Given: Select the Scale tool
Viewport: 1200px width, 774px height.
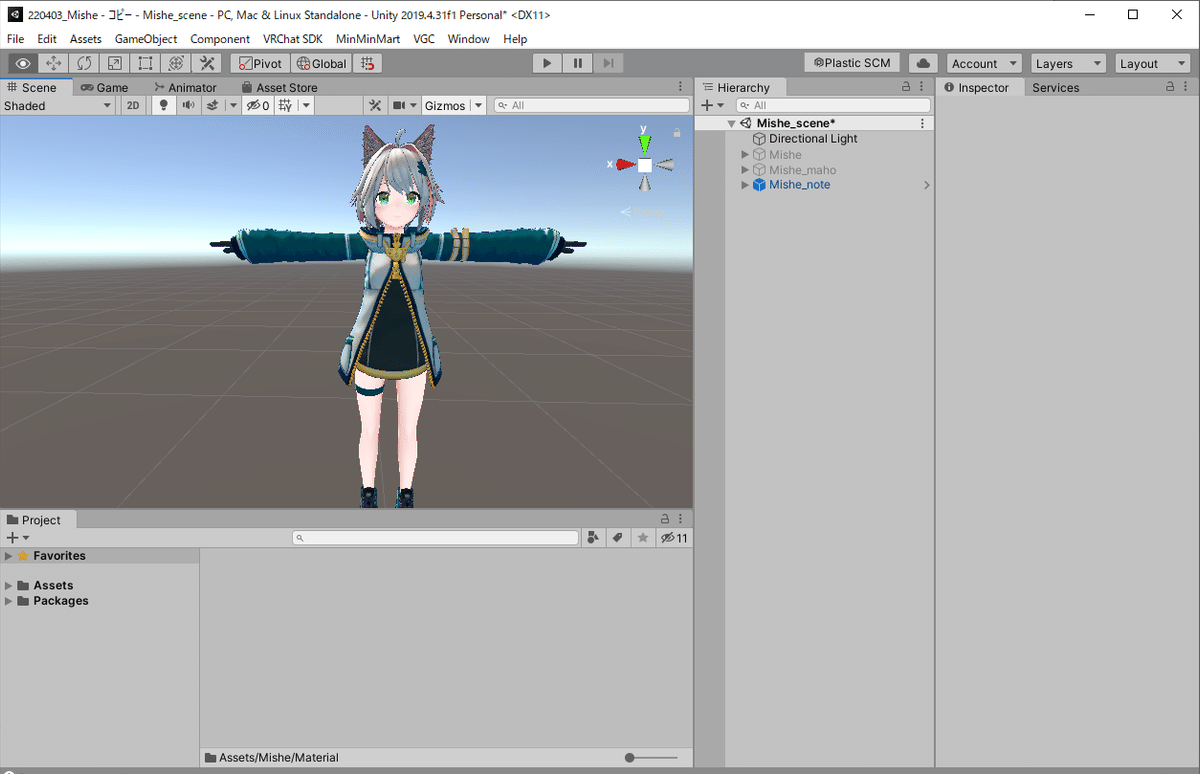Looking at the screenshot, I should coord(115,63).
